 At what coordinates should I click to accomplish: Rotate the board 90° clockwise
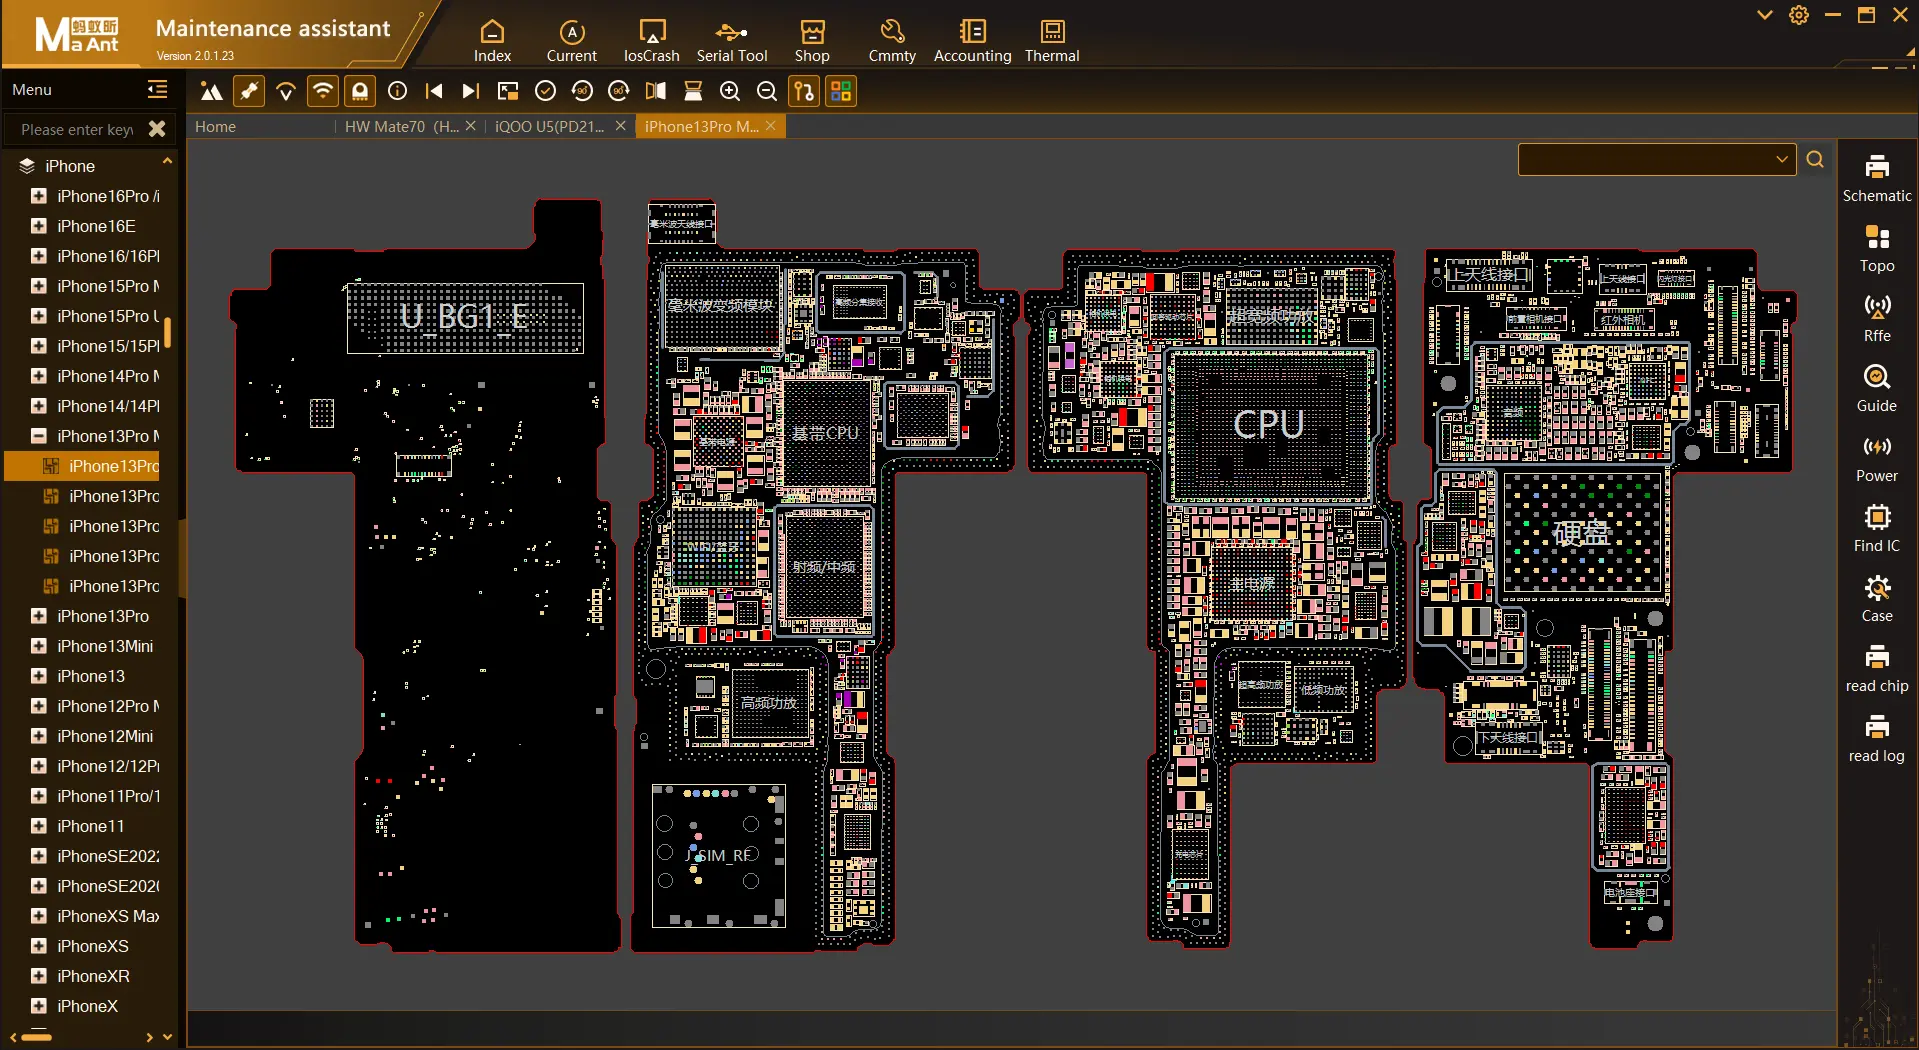[619, 92]
